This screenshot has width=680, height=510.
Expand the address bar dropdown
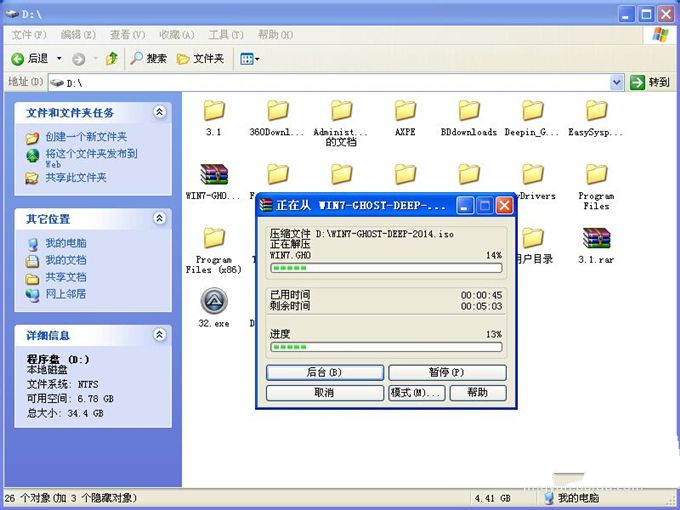617,82
